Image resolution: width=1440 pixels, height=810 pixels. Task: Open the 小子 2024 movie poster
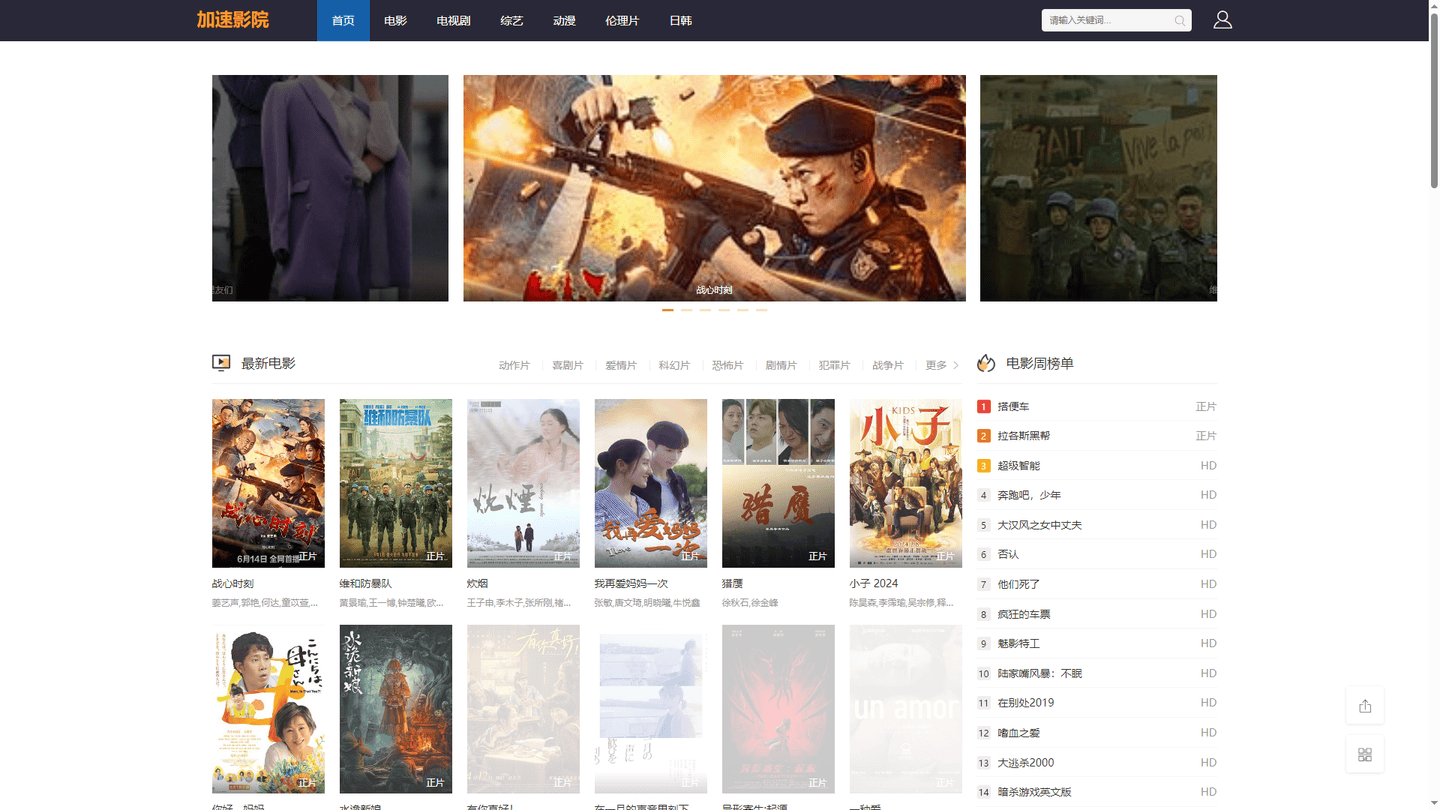click(906, 483)
